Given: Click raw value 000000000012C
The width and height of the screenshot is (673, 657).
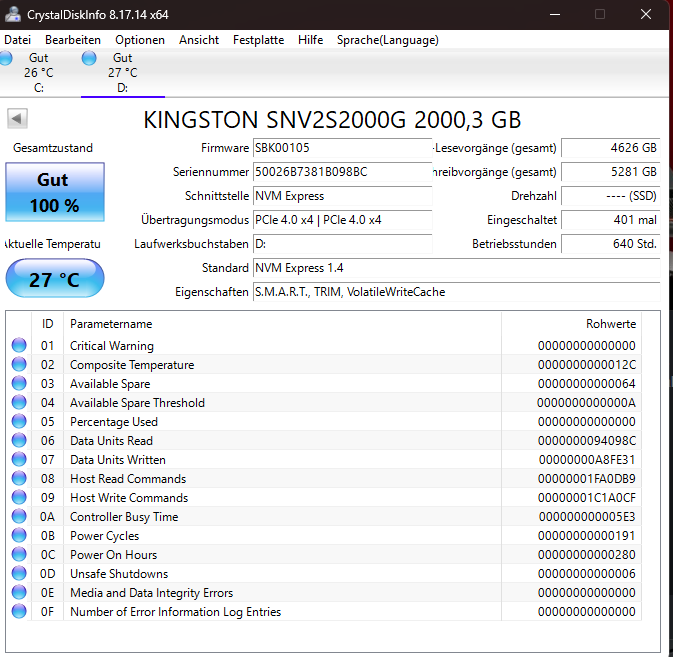Looking at the screenshot, I should pos(586,365).
